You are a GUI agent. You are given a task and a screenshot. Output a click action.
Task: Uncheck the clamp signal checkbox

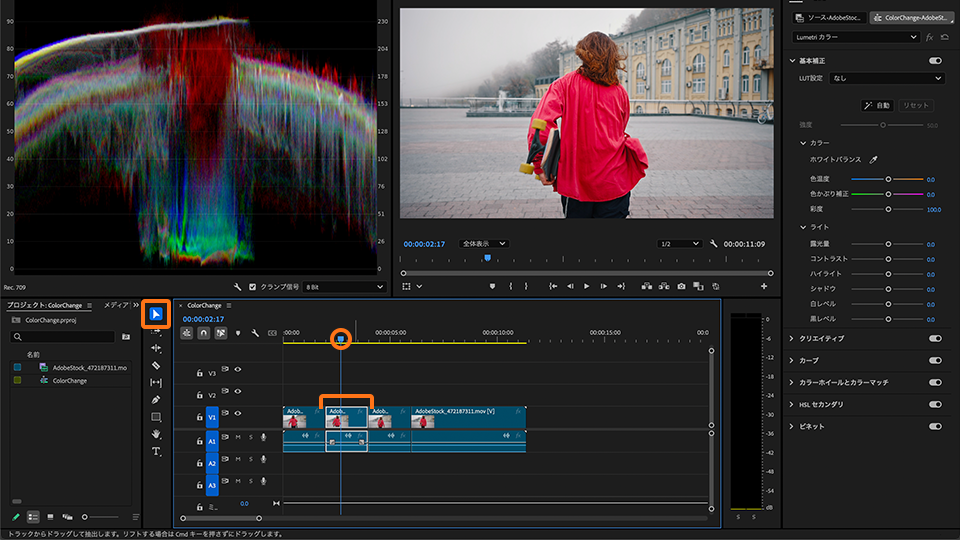click(x=252, y=286)
